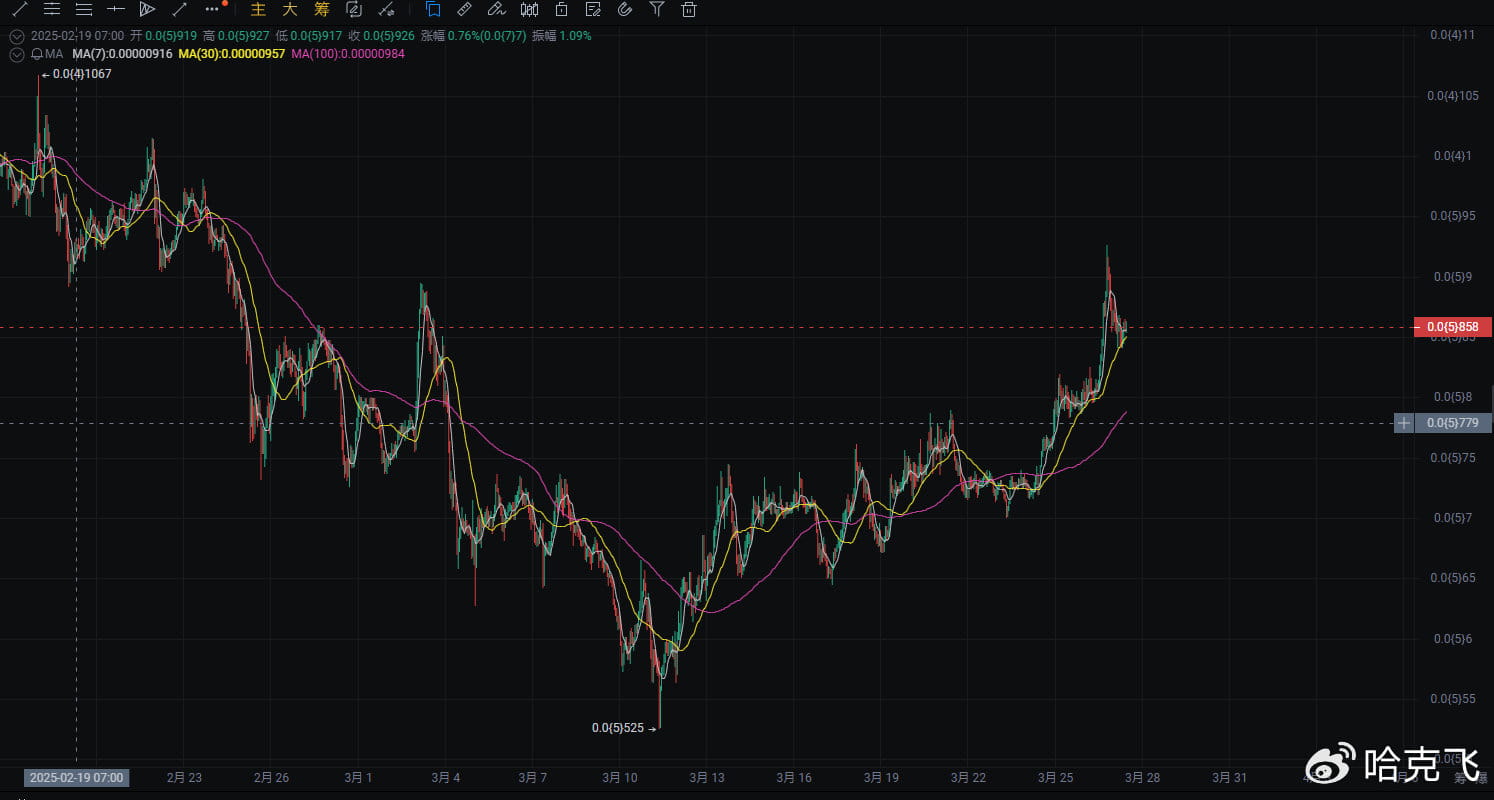The height and width of the screenshot is (800, 1494).
Task: Collapse the MA indicator row chevron
Action: pos(16,54)
